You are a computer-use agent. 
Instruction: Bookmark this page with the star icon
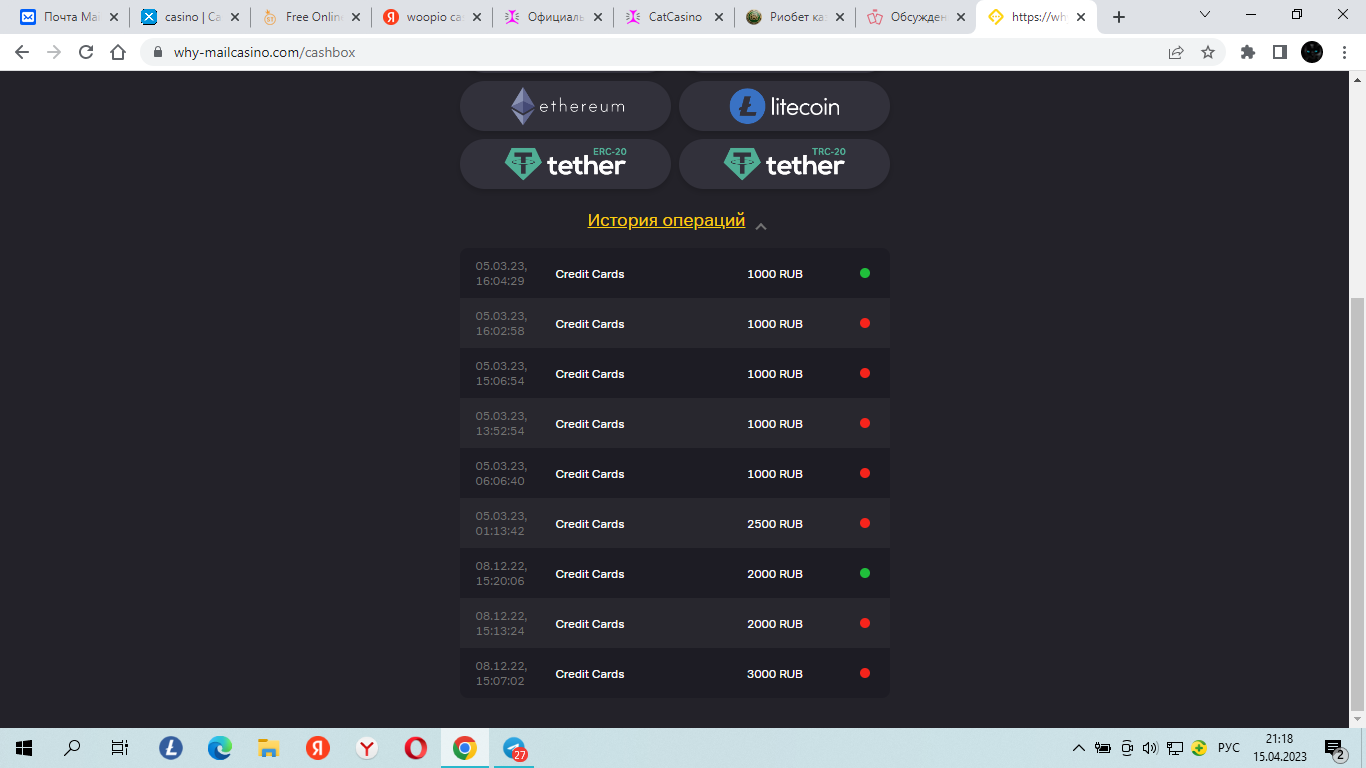pyautogui.click(x=1208, y=52)
